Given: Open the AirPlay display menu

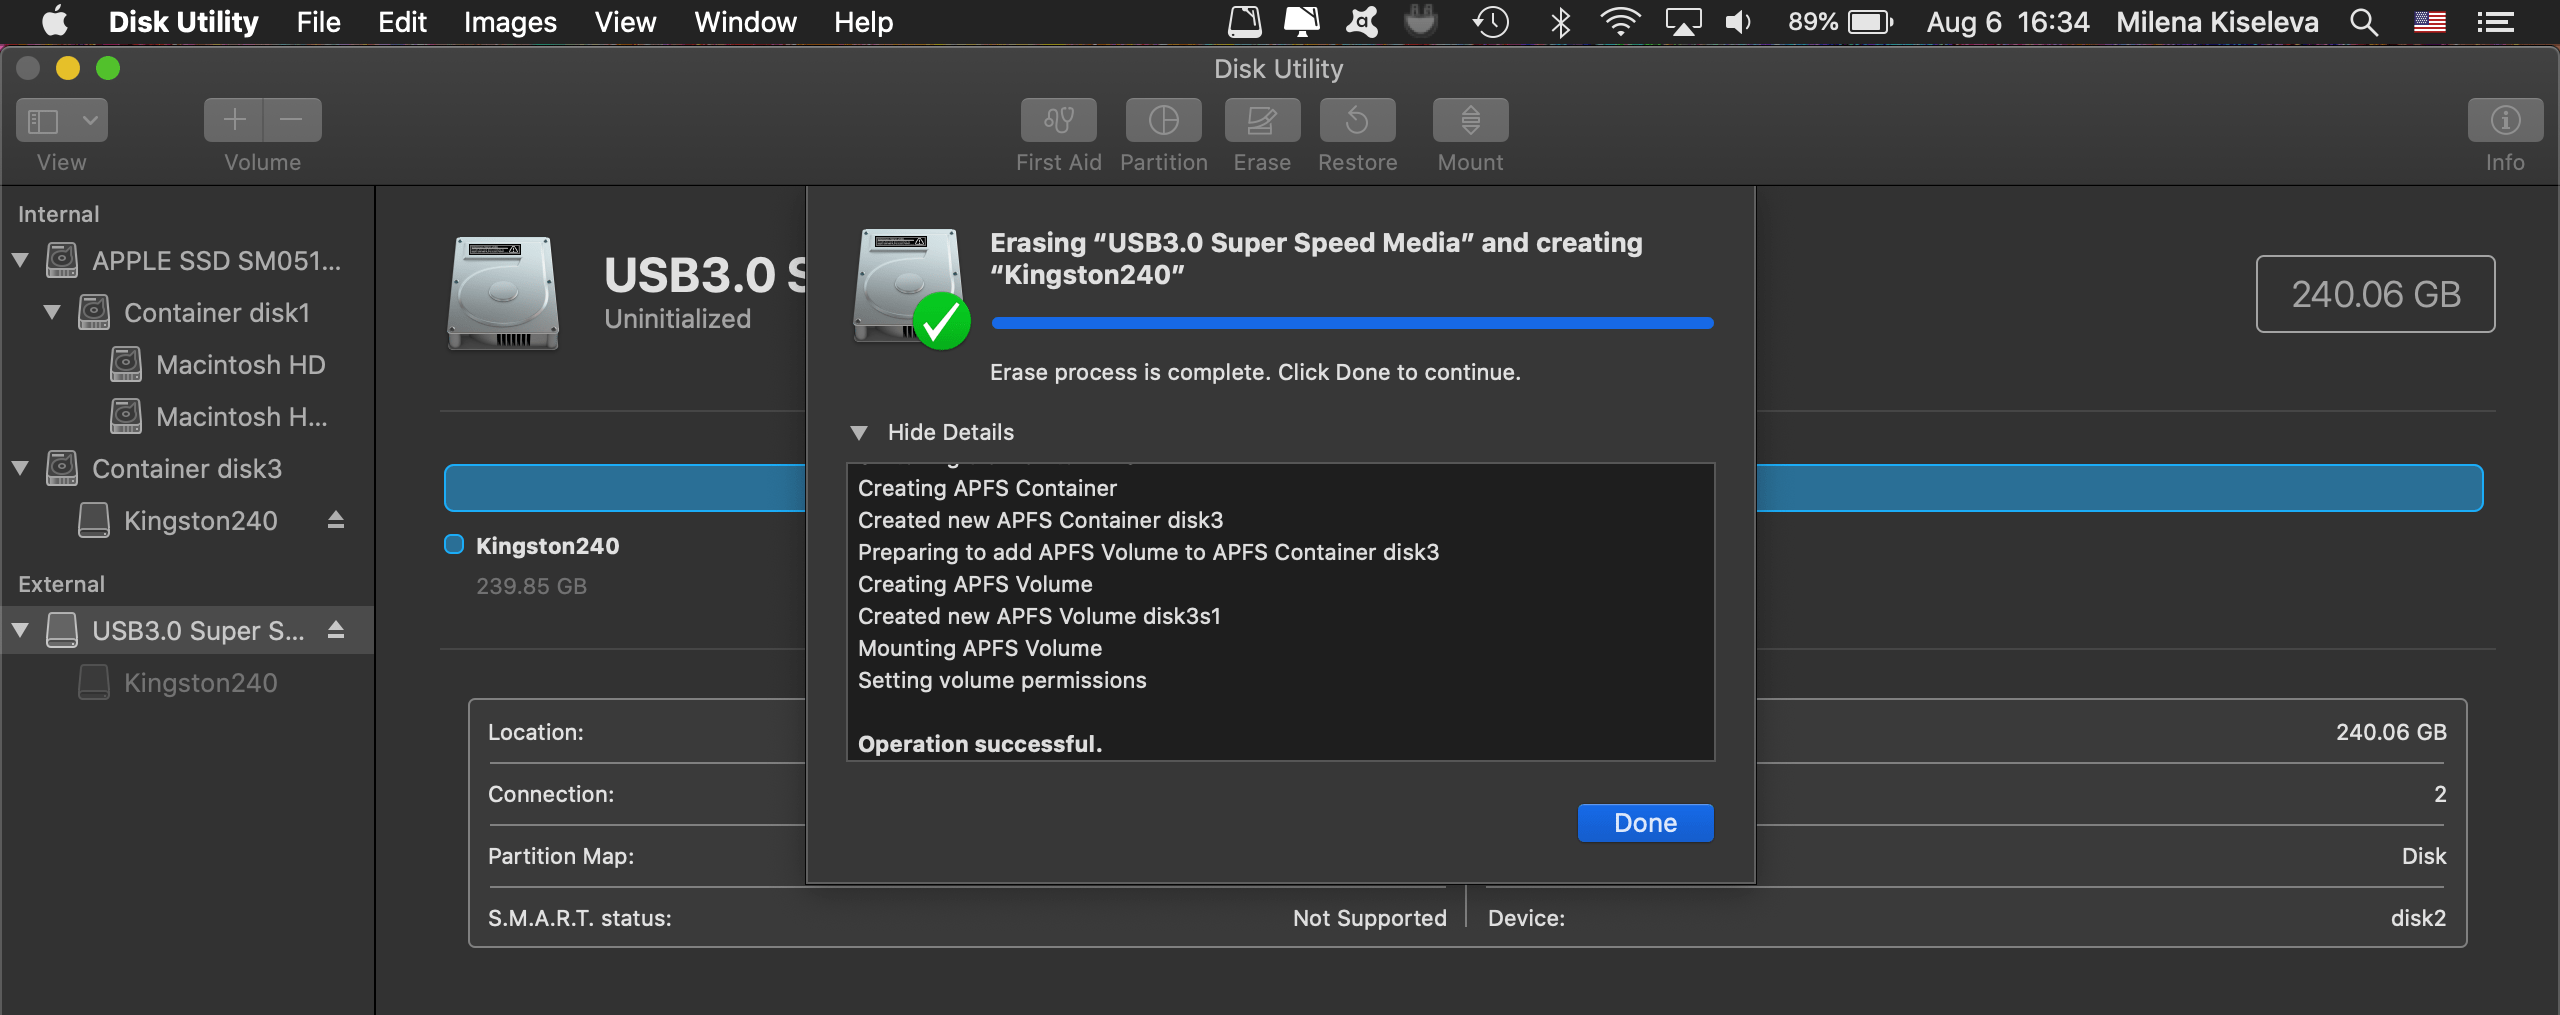Looking at the screenshot, I should click(1683, 22).
